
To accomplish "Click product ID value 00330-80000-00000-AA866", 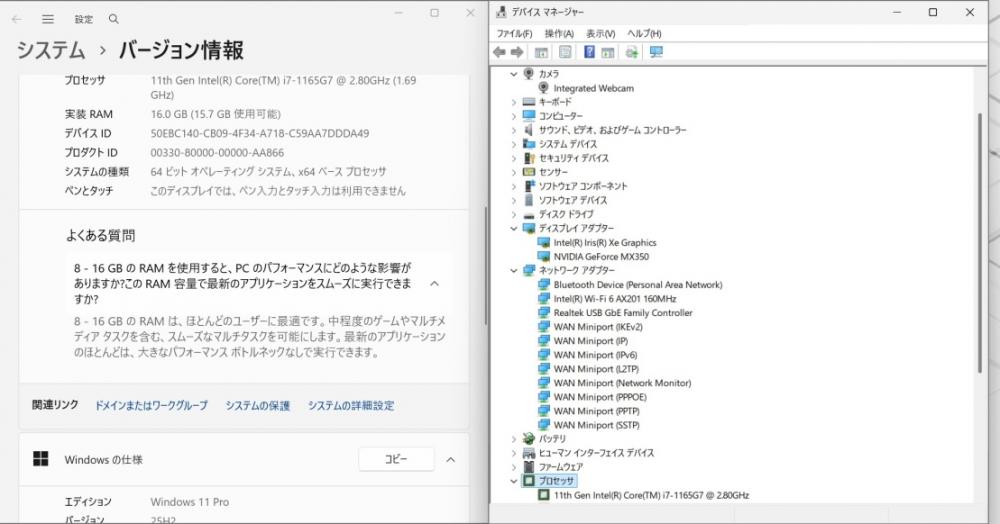I will pyautogui.click(x=217, y=152).
